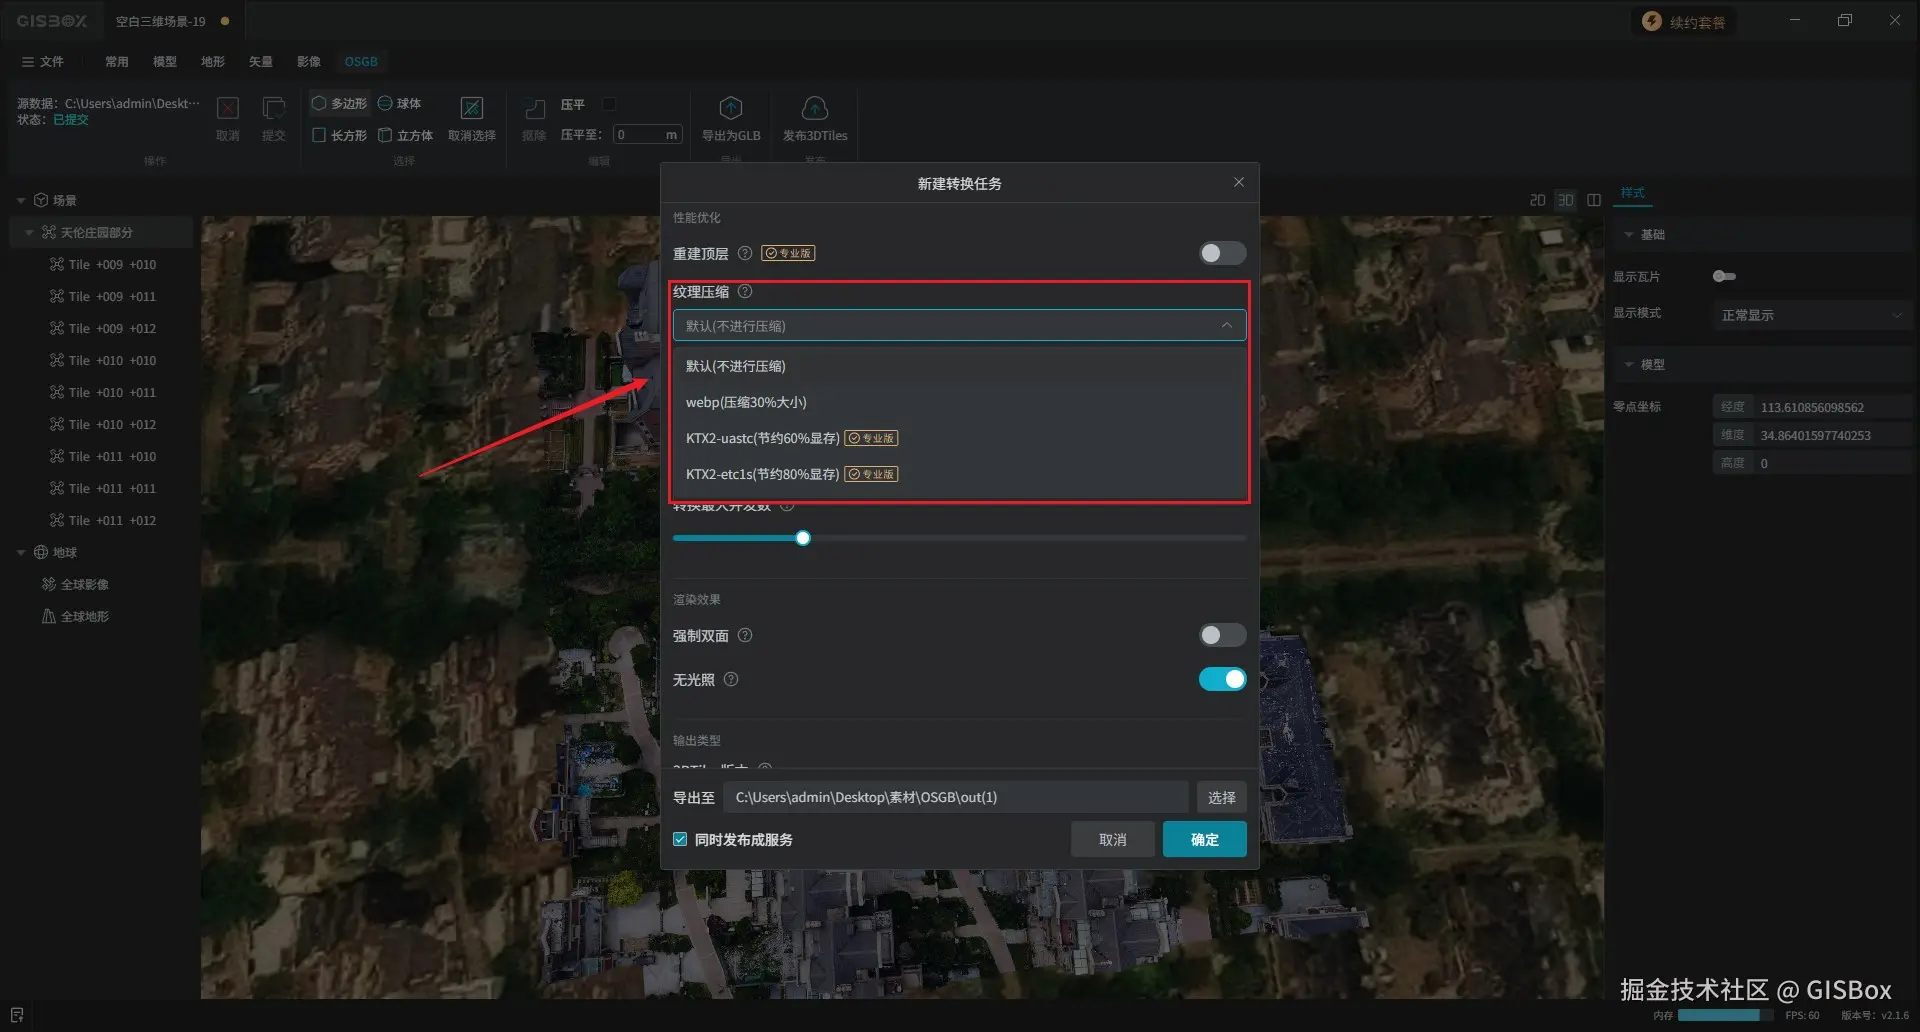Click the 取消 (cancel) toolbar icon

[228, 108]
